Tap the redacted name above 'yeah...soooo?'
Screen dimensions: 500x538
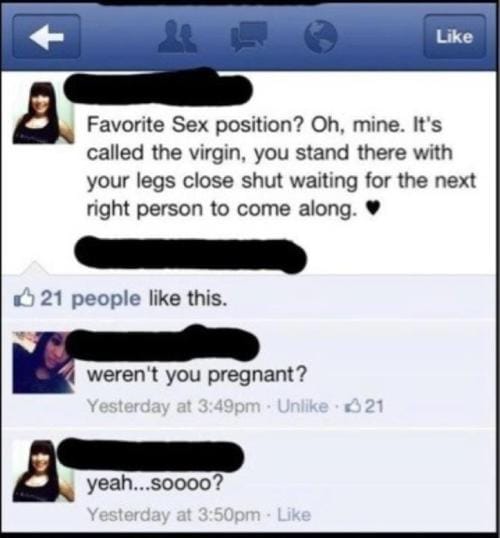(x=151, y=456)
